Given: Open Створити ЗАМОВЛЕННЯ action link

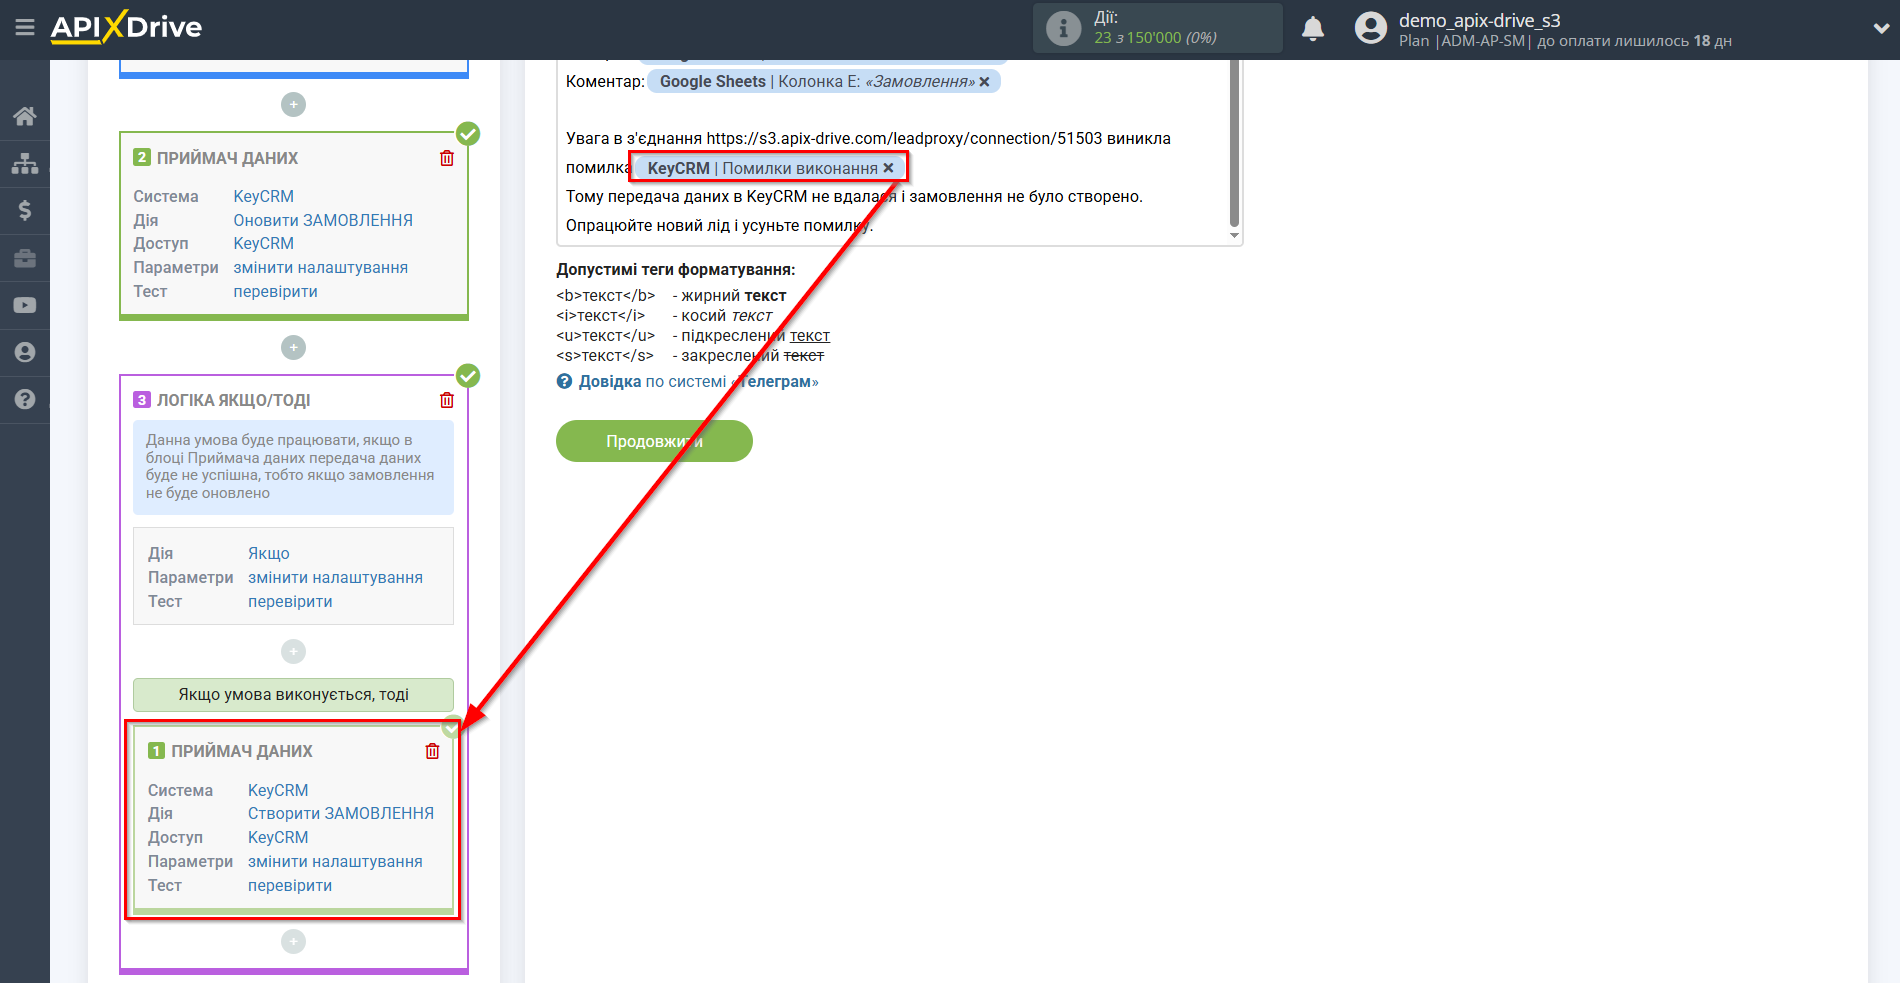Looking at the screenshot, I should coord(341,813).
